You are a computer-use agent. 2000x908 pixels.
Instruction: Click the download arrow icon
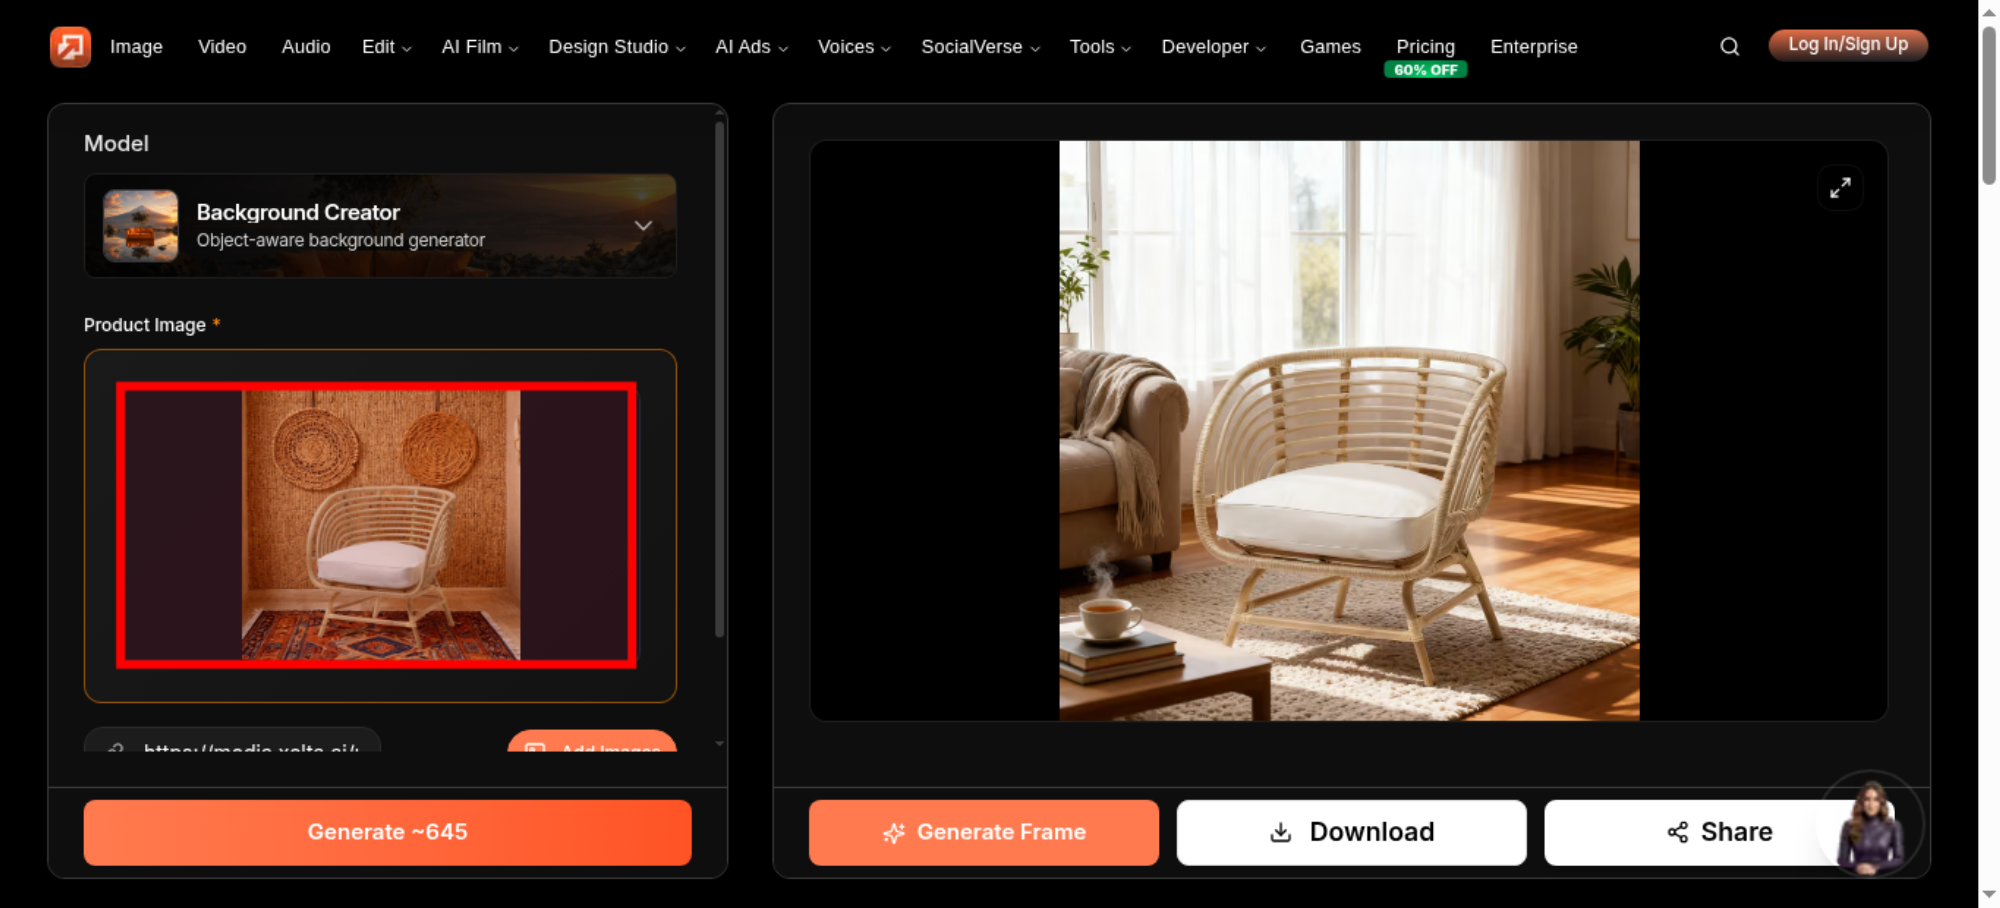1280,832
